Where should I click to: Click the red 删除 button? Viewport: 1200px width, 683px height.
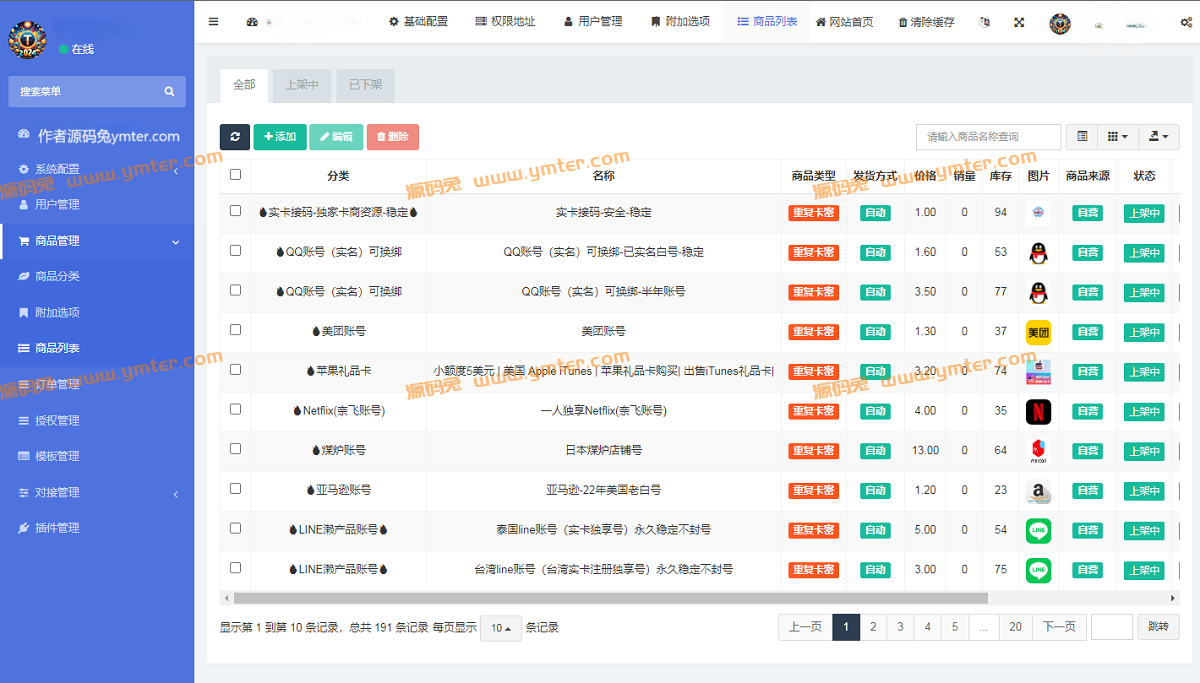pyautogui.click(x=393, y=137)
